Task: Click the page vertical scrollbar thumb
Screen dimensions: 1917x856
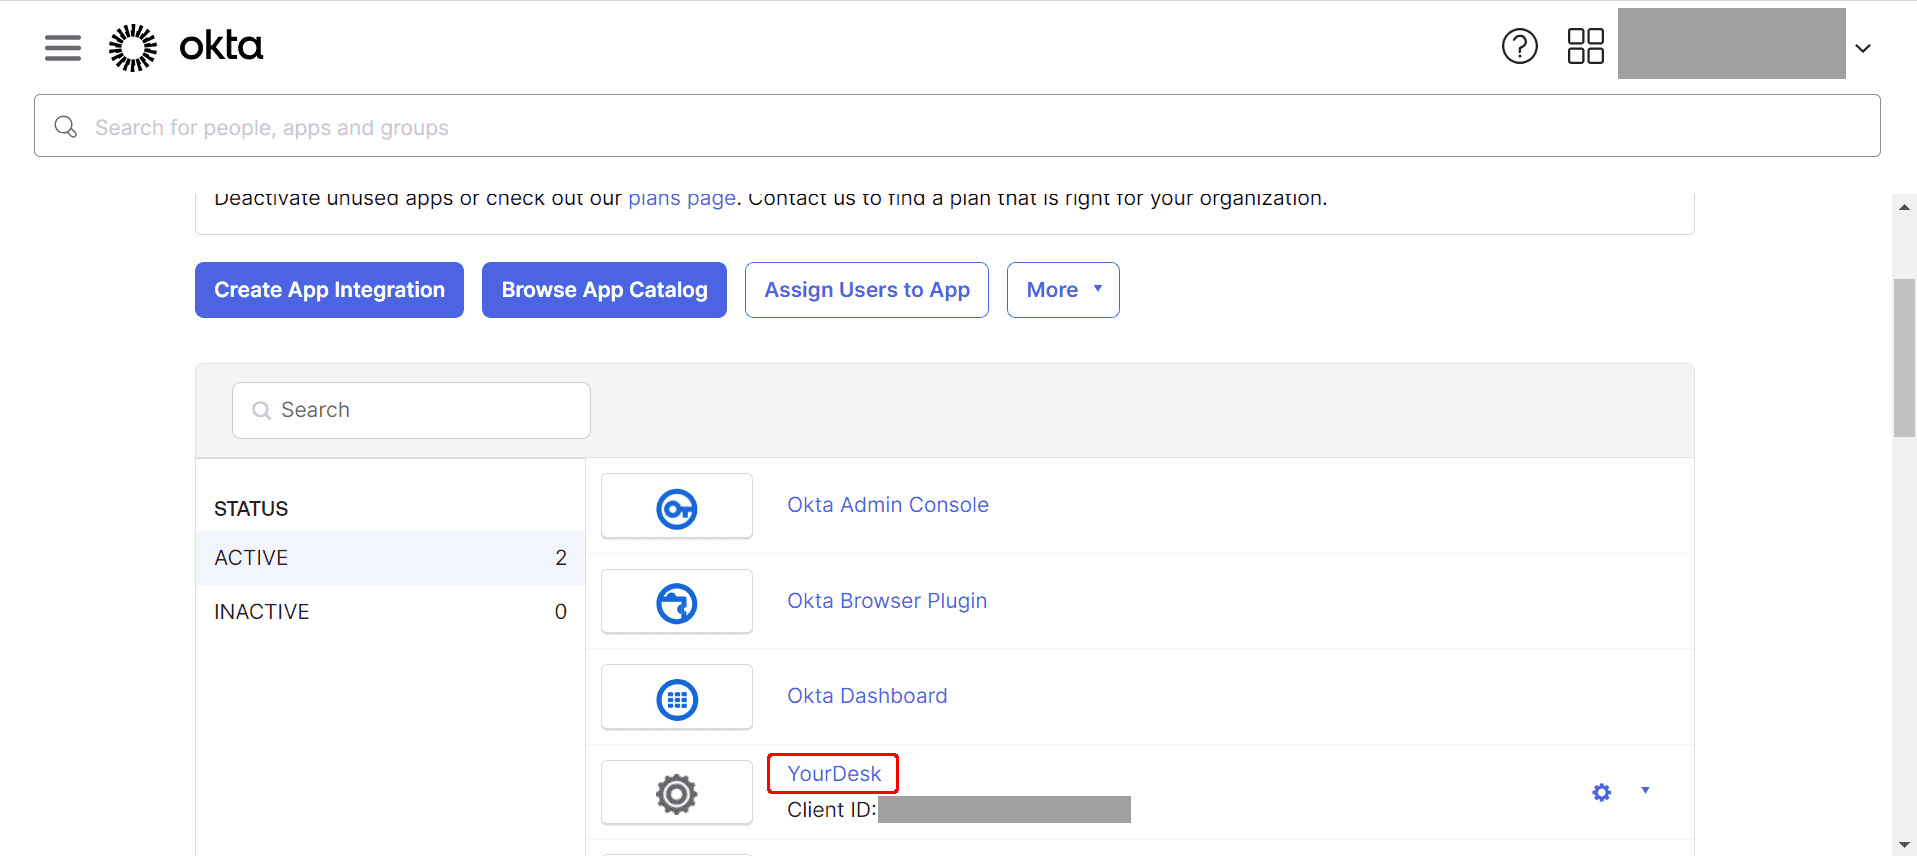Action: tap(1904, 358)
